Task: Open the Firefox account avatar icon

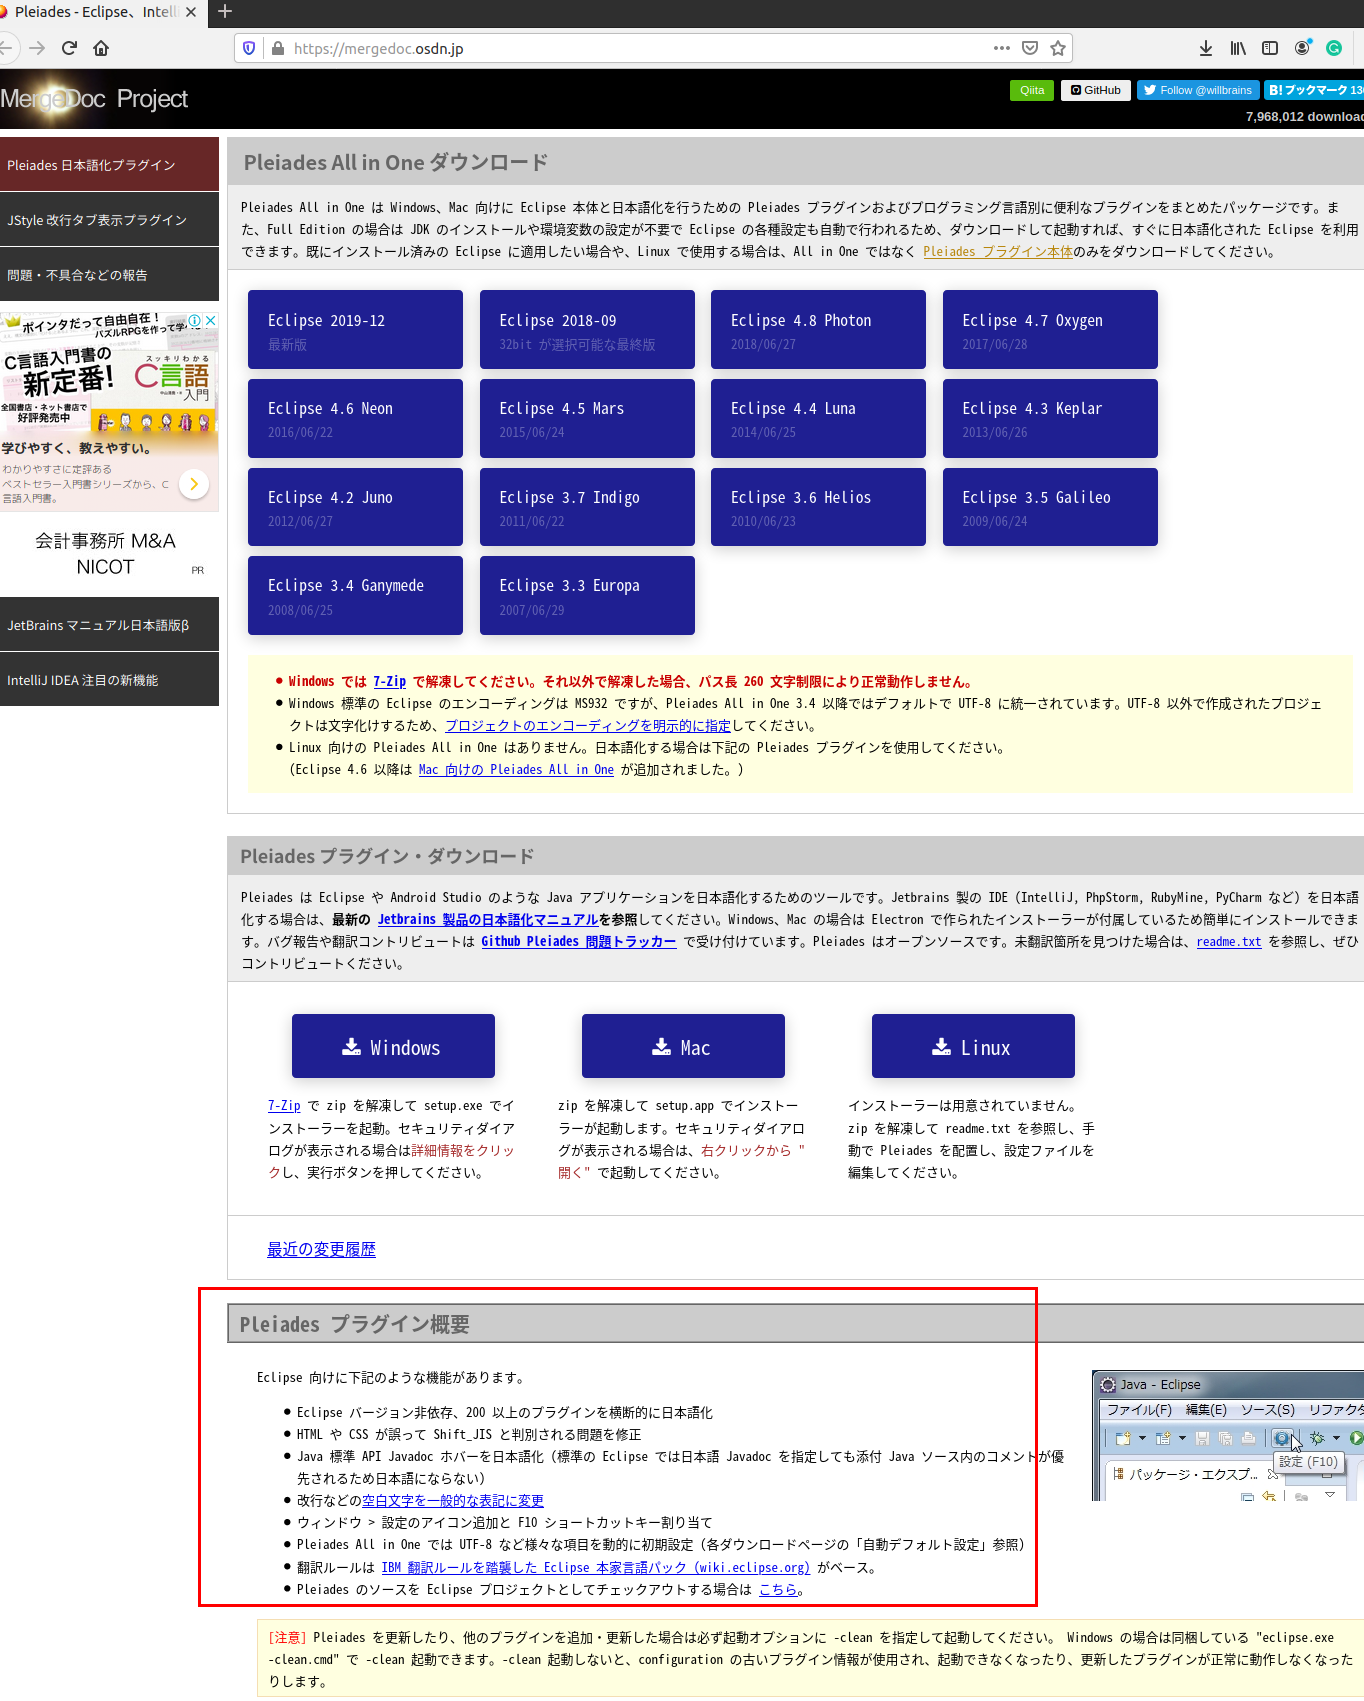Action: [x=1302, y=48]
